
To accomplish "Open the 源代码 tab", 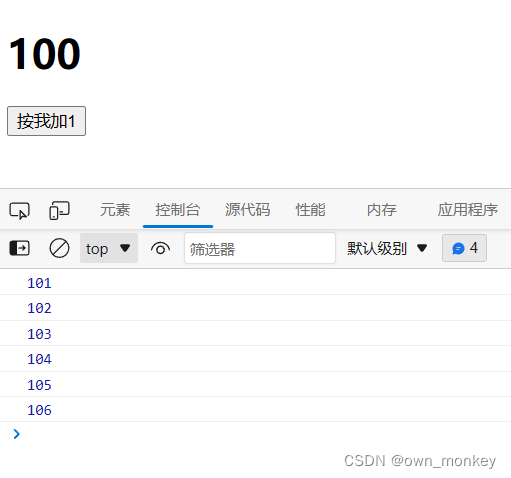I will 247,210.
